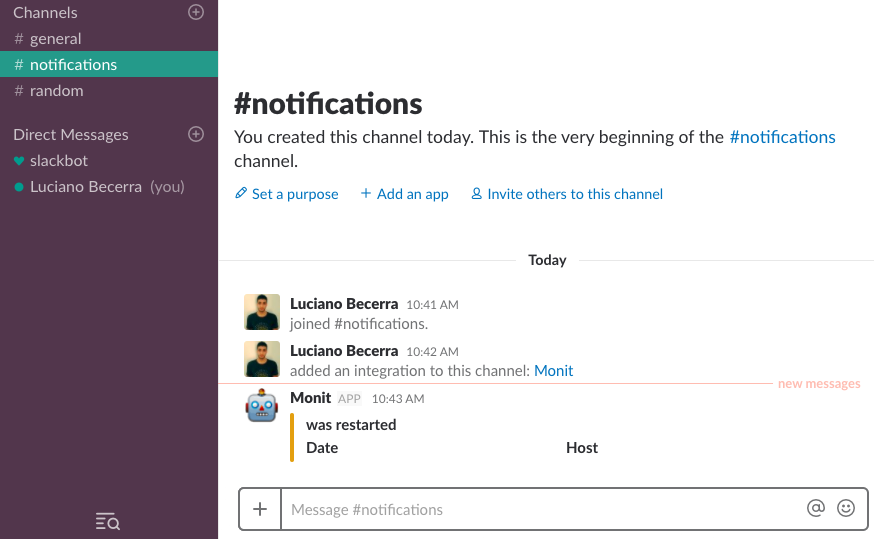Viewport: 874px width, 539px height.
Task: Click the blue #notifications channel link
Action: coord(783,137)
